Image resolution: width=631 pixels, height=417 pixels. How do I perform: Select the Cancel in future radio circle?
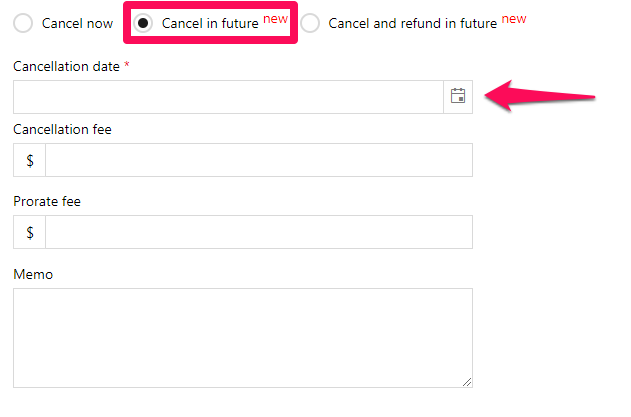tap(143, 23)
